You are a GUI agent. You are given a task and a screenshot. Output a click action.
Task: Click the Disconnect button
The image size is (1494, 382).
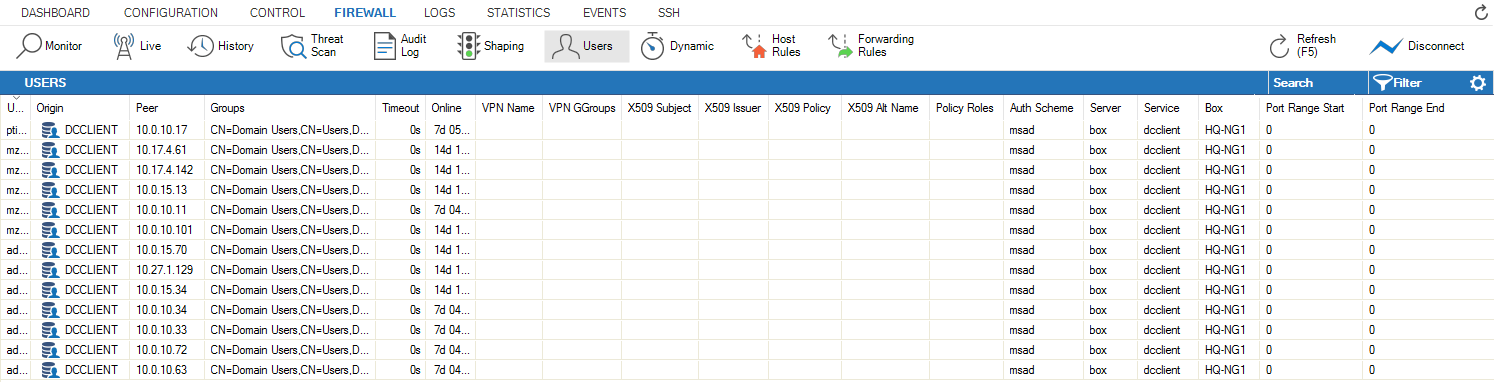(x=1417, y=46)
